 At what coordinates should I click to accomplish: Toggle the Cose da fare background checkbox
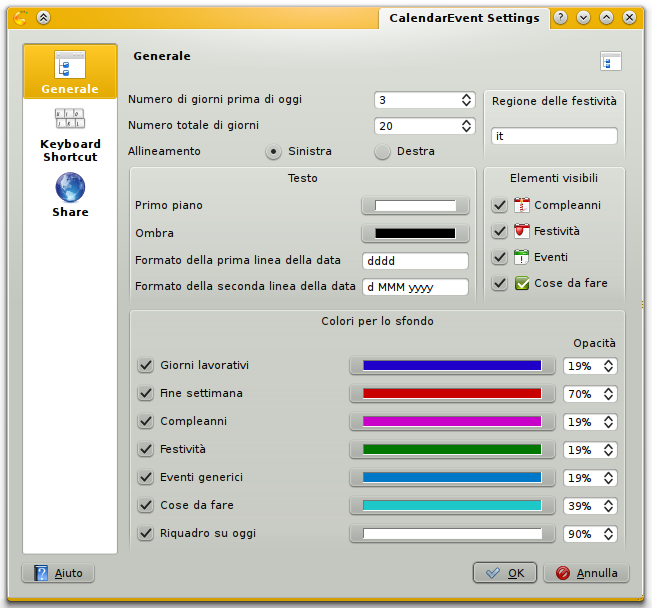coord(146,505)
